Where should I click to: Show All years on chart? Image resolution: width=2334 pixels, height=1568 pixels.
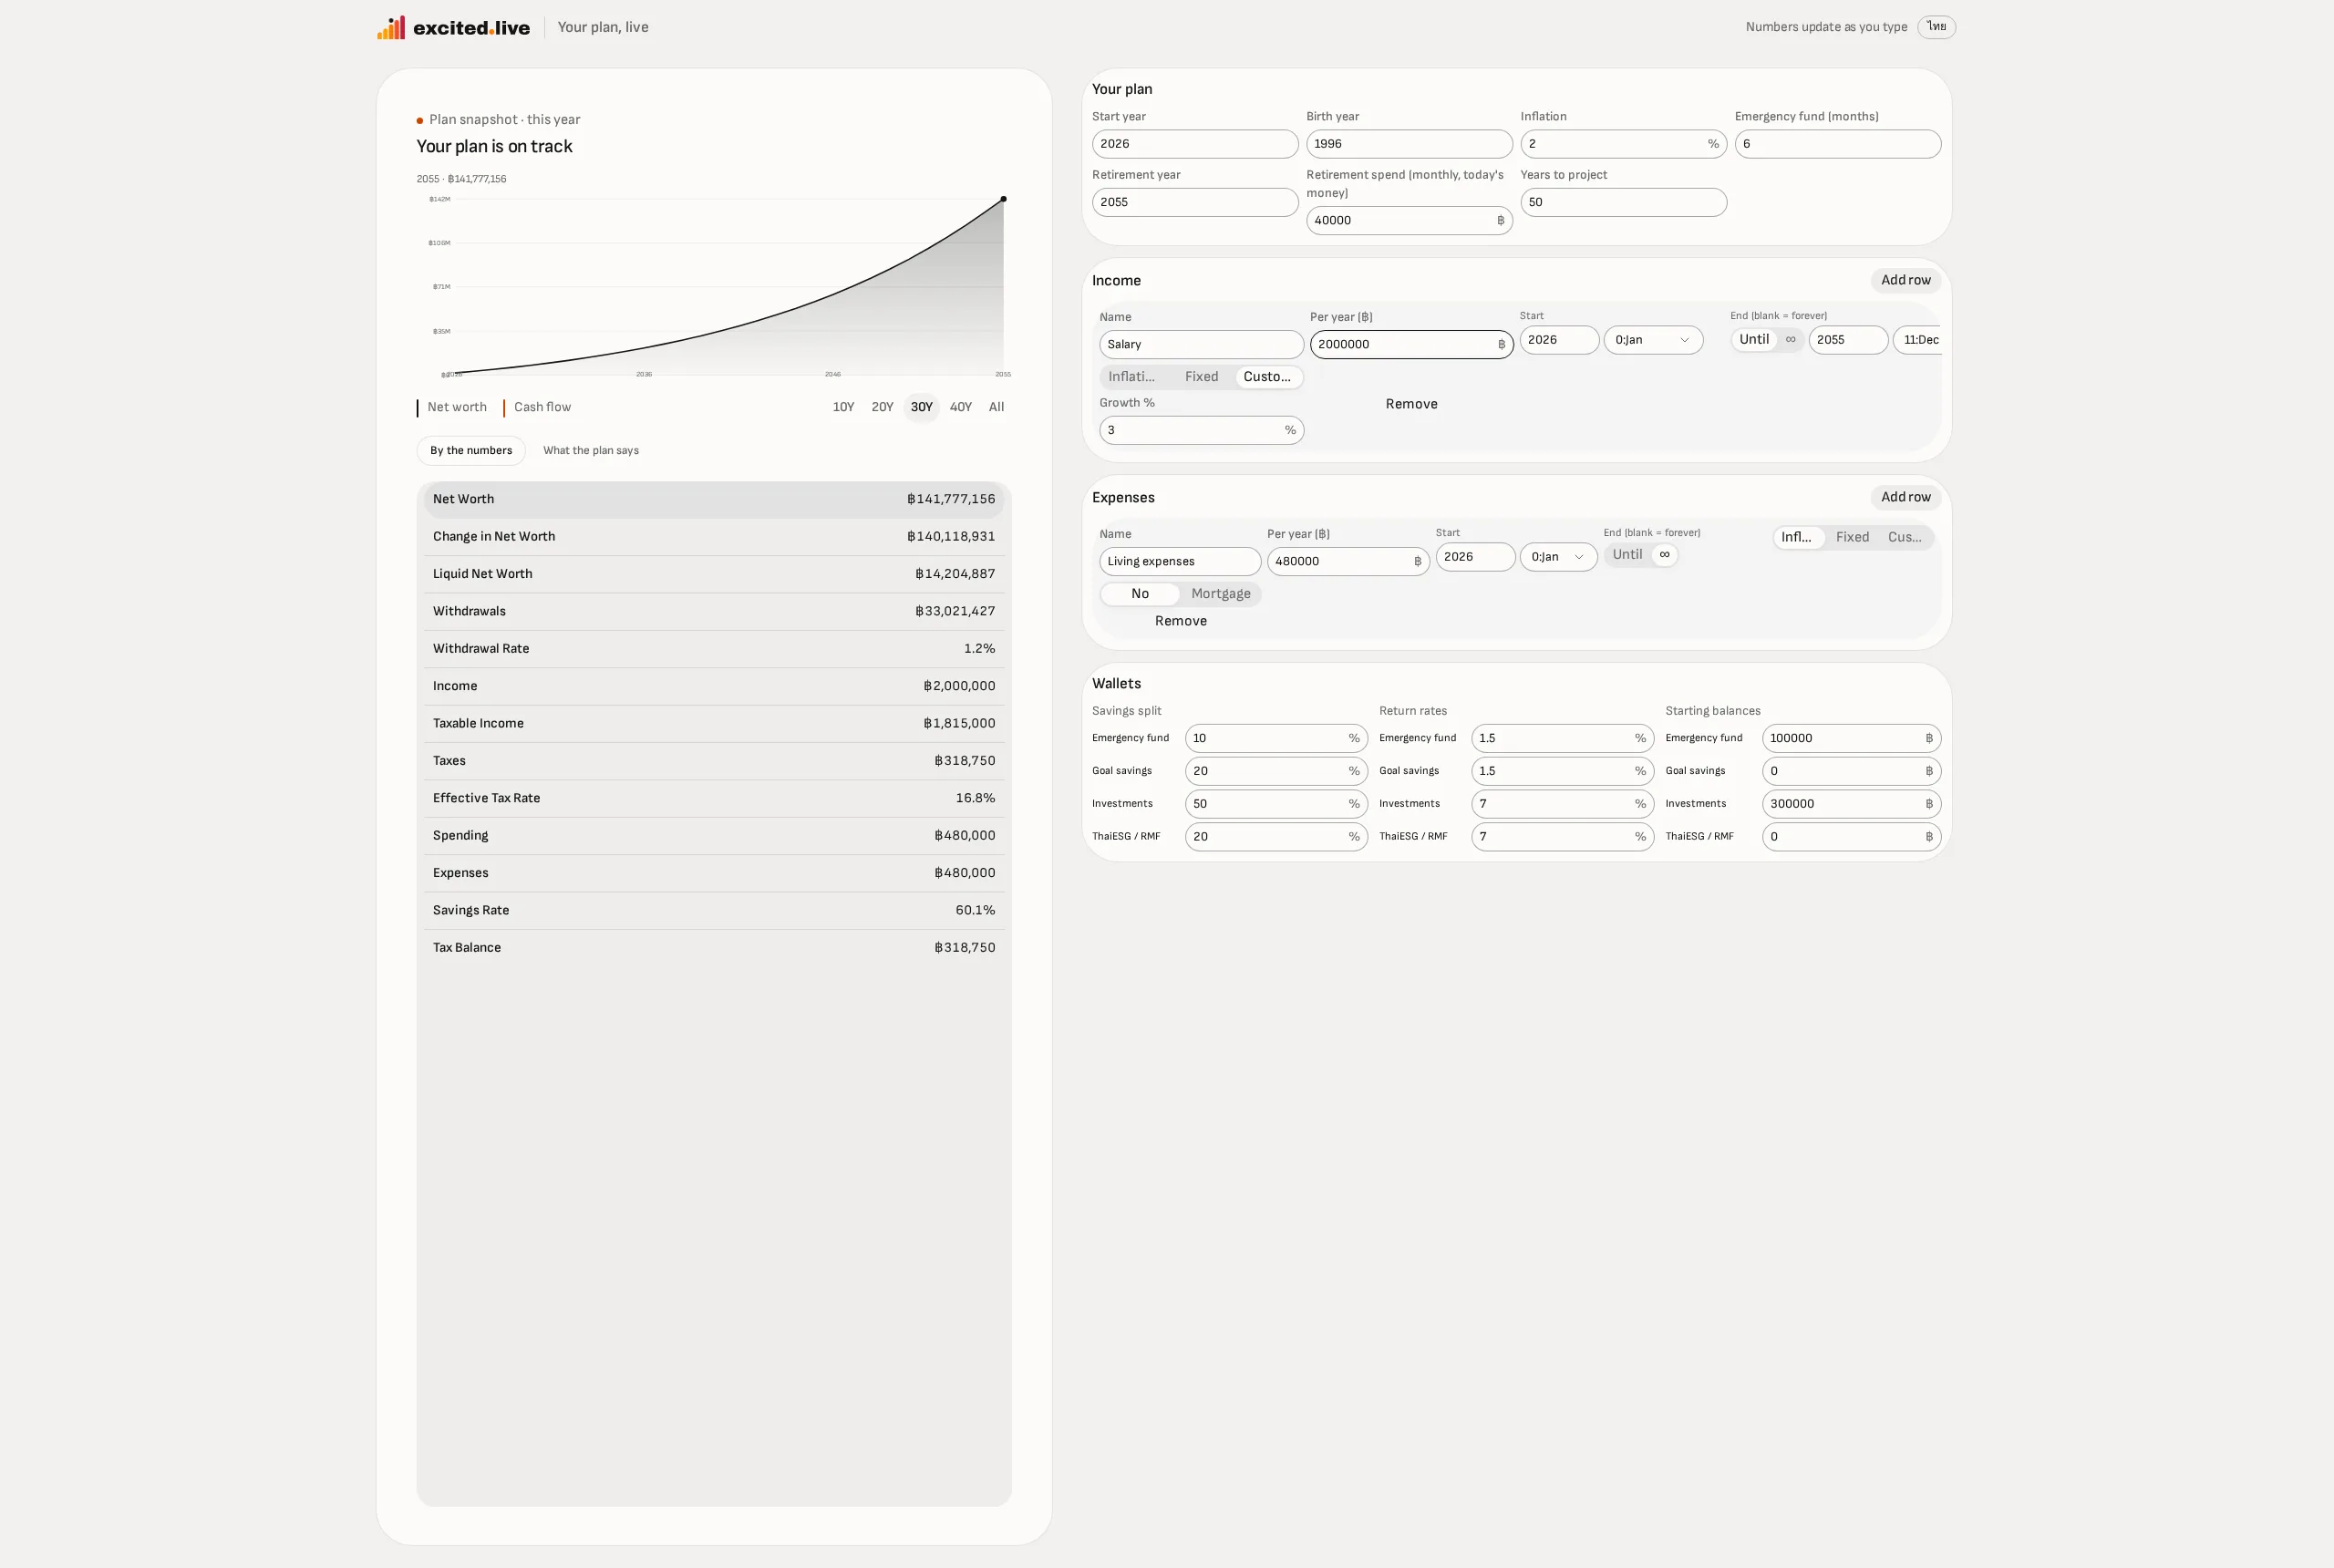tap(996, 407)
